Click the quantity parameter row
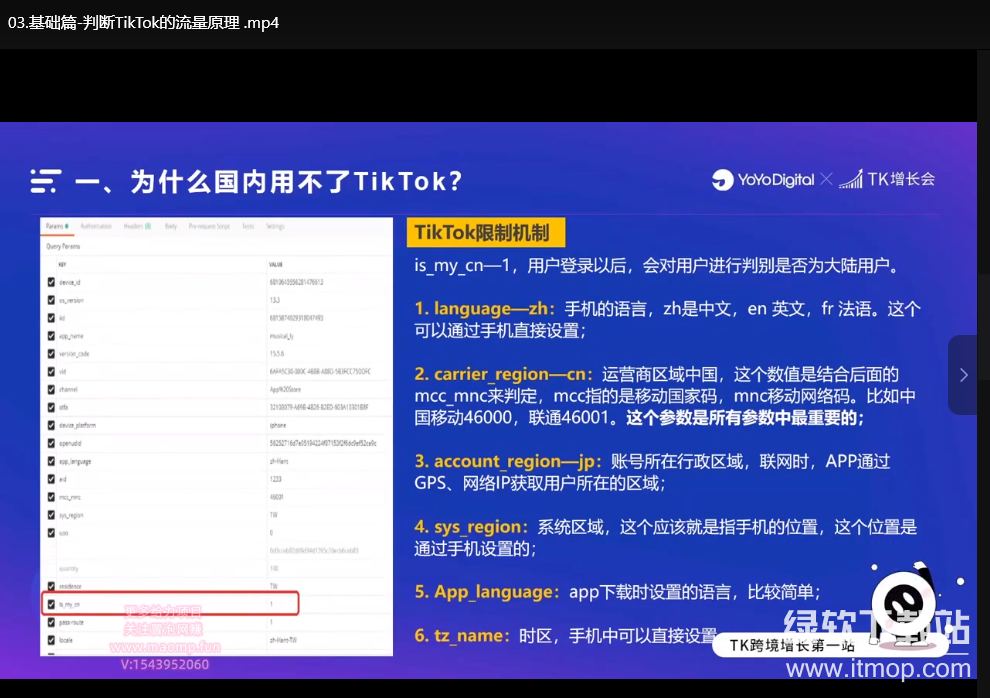Image resolution: width=990 pixels, height=698 pixels. point(216,569)
